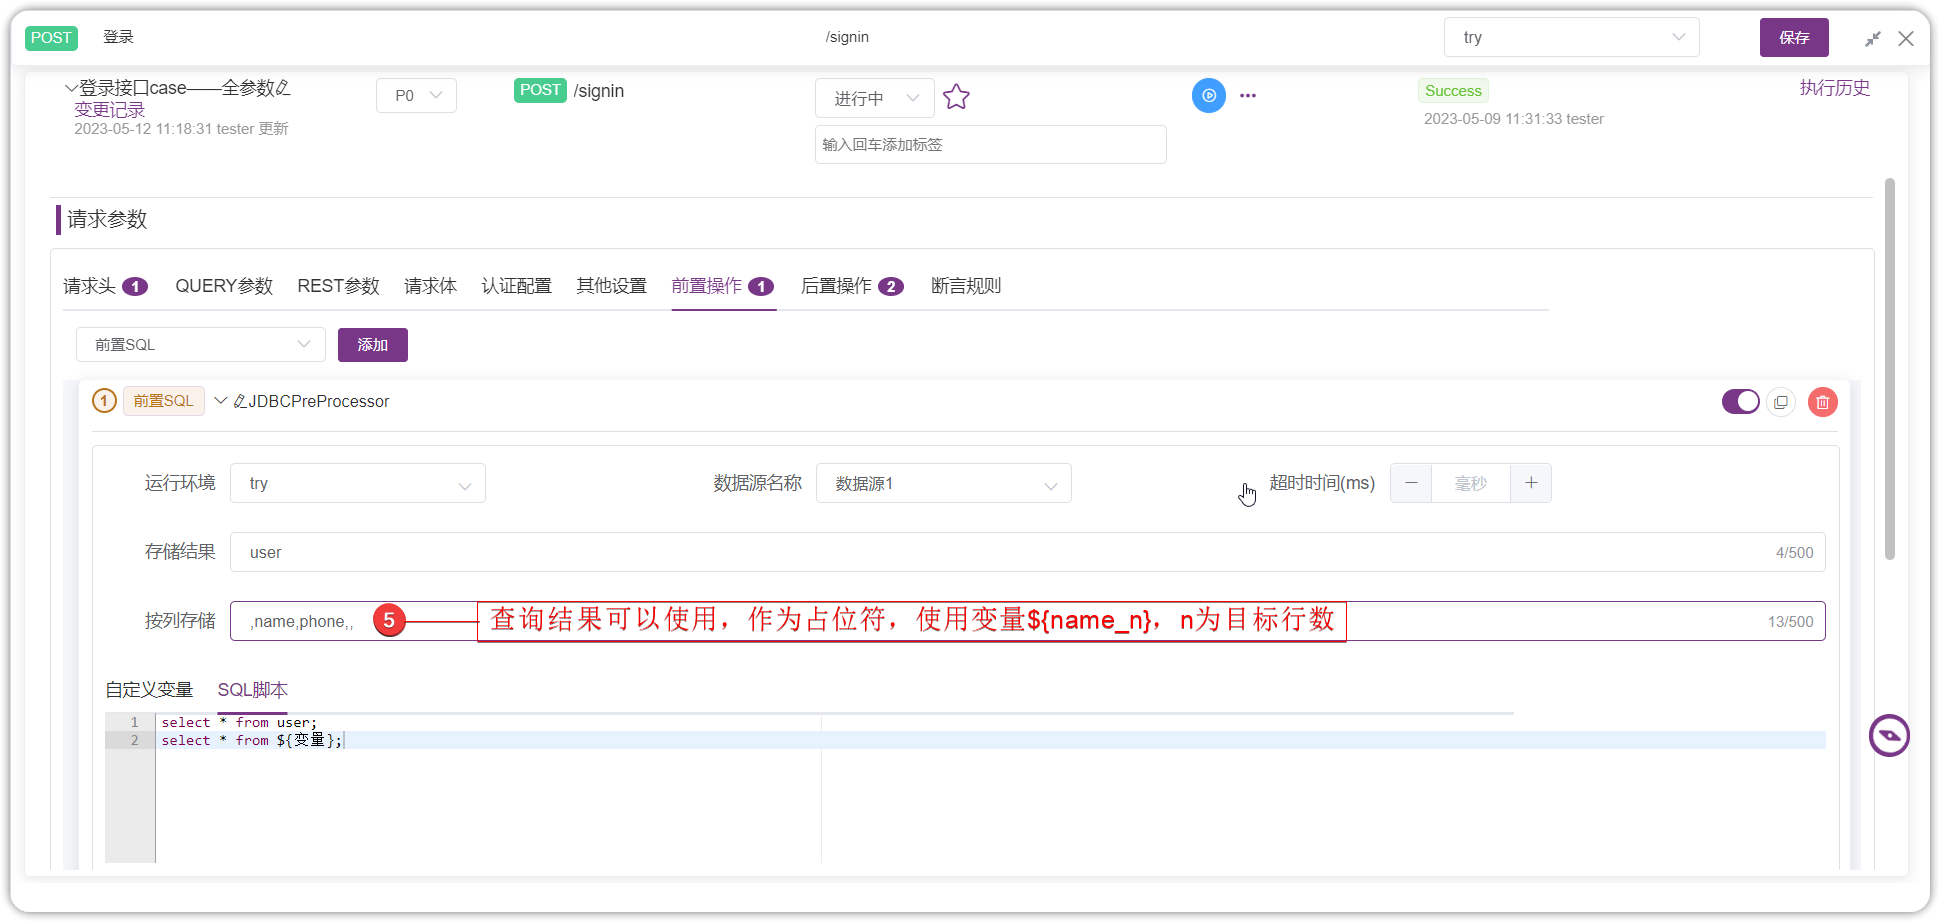Screen dimensions: 1940x922
Task: Click the edit pencil beside JDBCPreProcessor
Action: [x=240, y=401]
